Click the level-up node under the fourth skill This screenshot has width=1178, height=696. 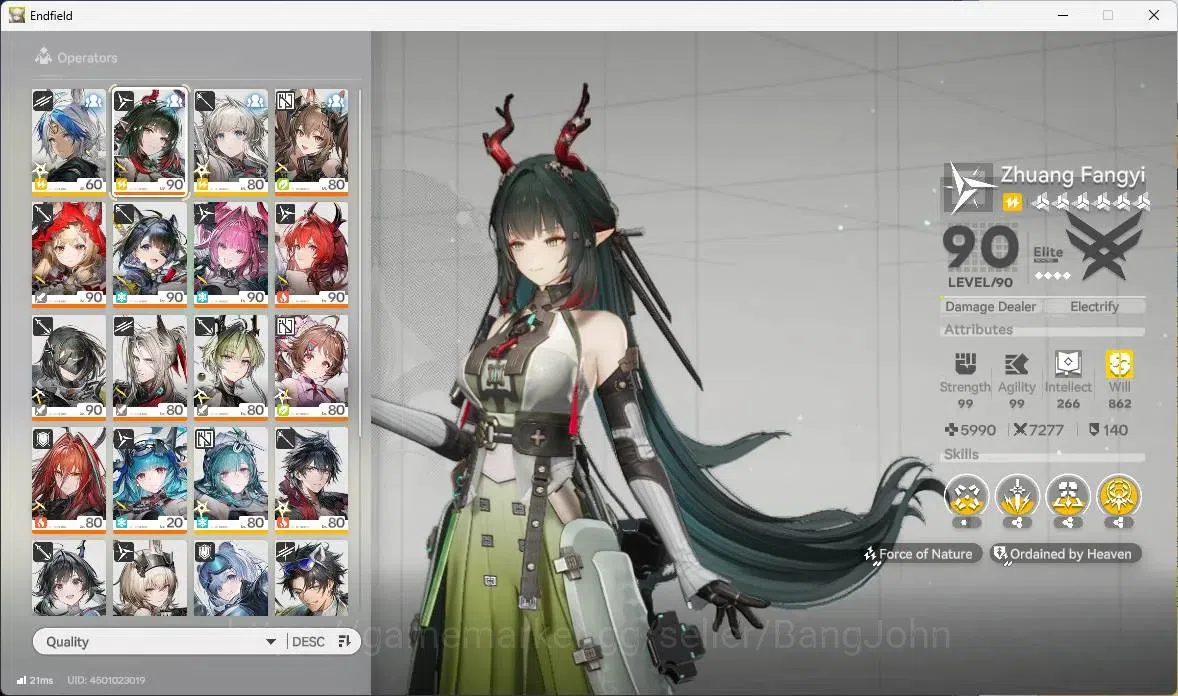(1119, 522)
